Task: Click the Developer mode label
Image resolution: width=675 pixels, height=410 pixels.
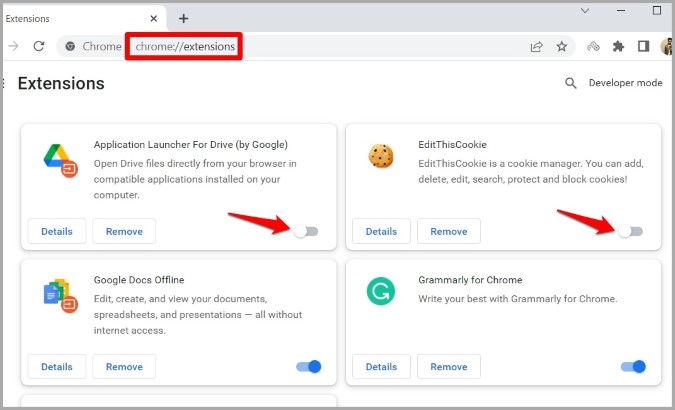Action: click(625, 83)
